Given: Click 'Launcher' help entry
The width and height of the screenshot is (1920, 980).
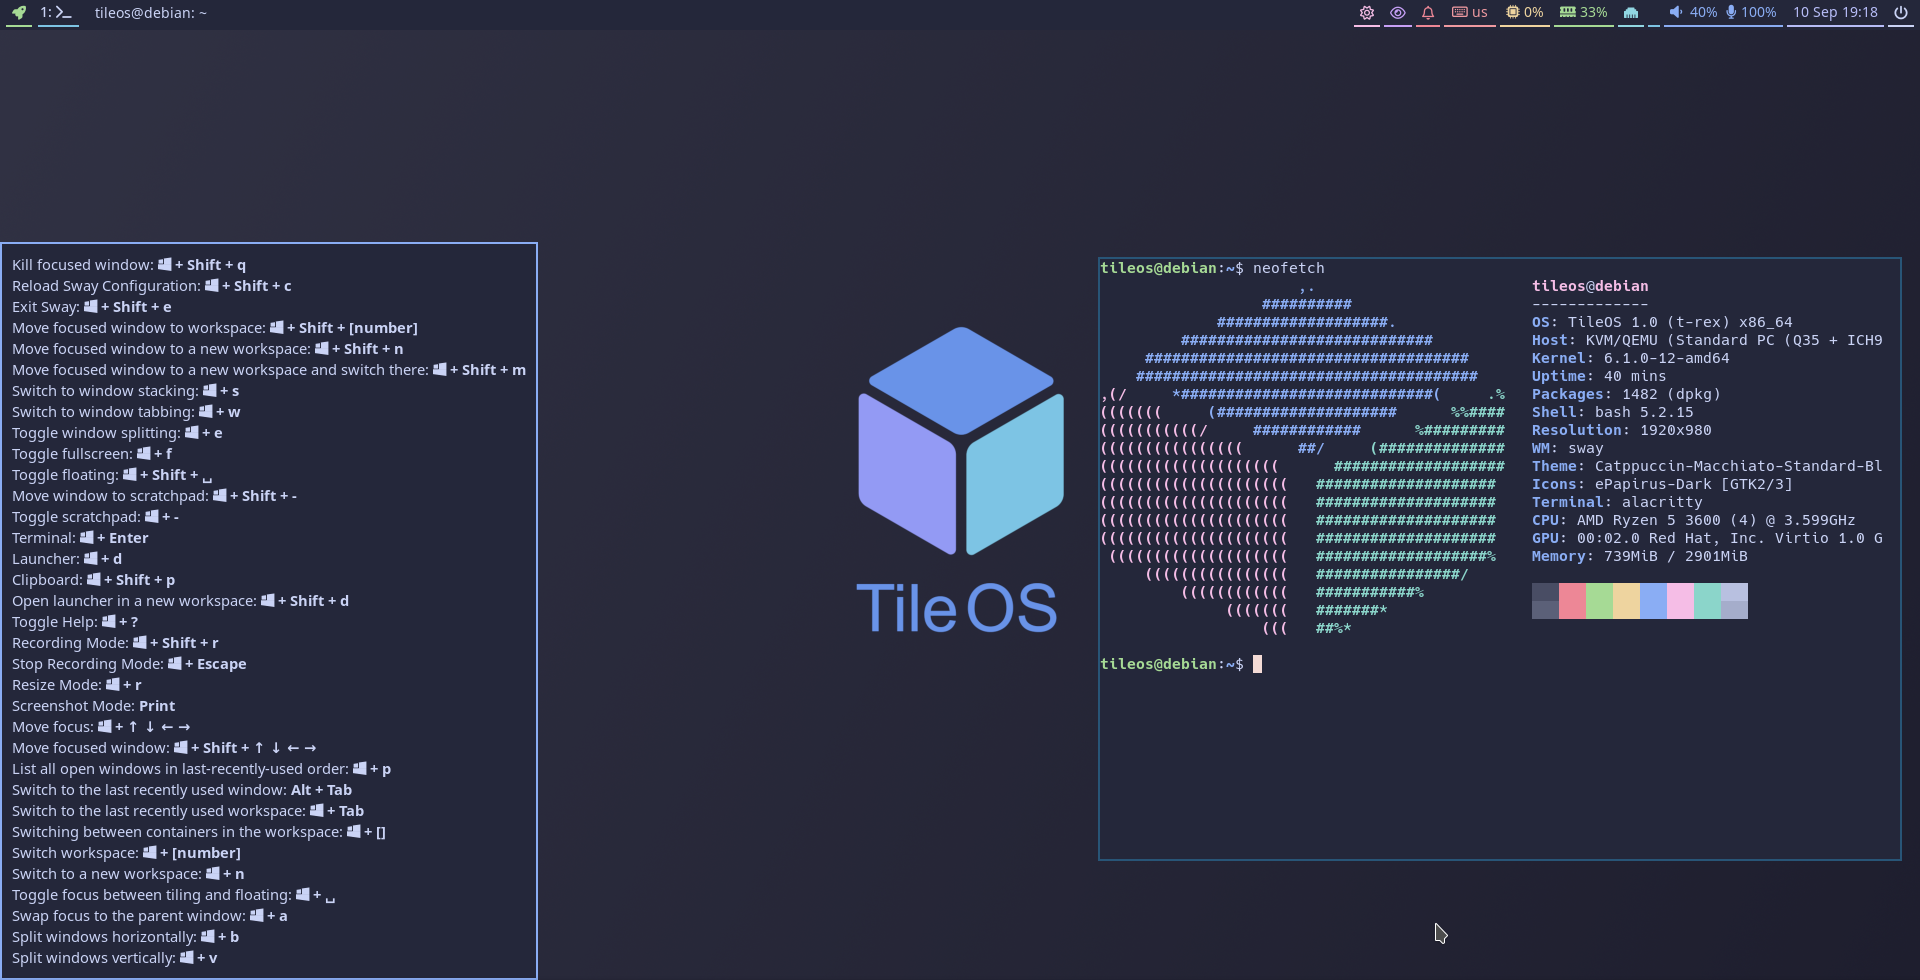Looking at the screenshot, I should click(x=67, y=559).
